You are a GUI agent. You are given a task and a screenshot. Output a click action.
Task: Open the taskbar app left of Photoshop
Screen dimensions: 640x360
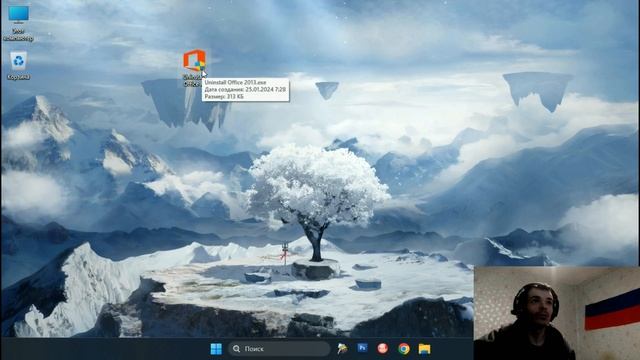(342, 348)
